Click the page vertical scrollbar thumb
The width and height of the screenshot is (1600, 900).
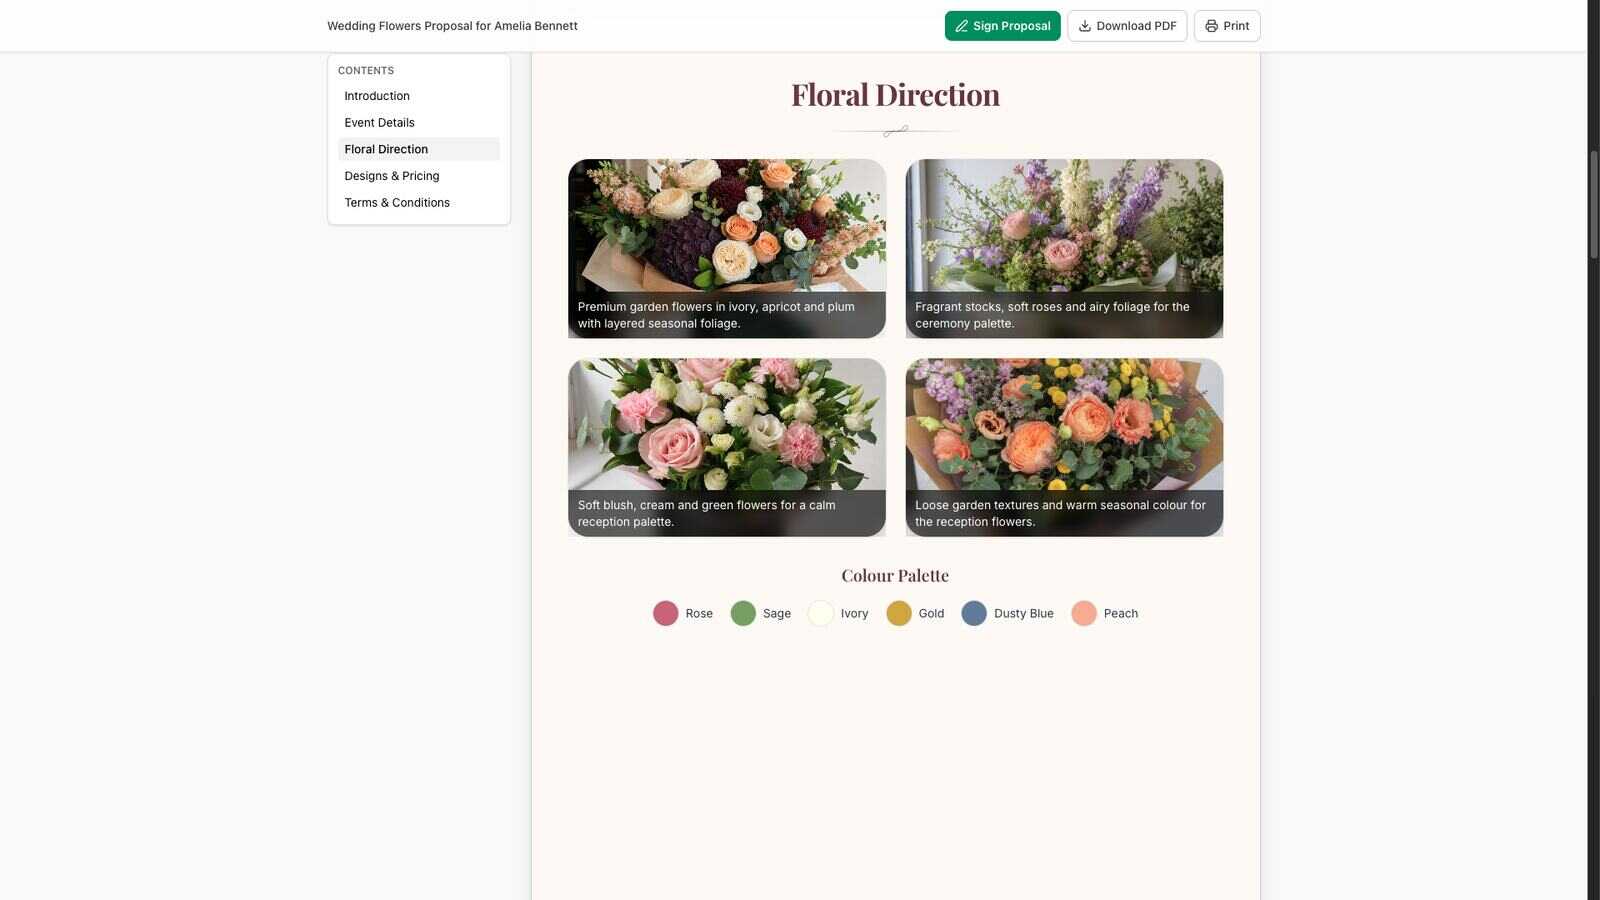pos(1594,205)
